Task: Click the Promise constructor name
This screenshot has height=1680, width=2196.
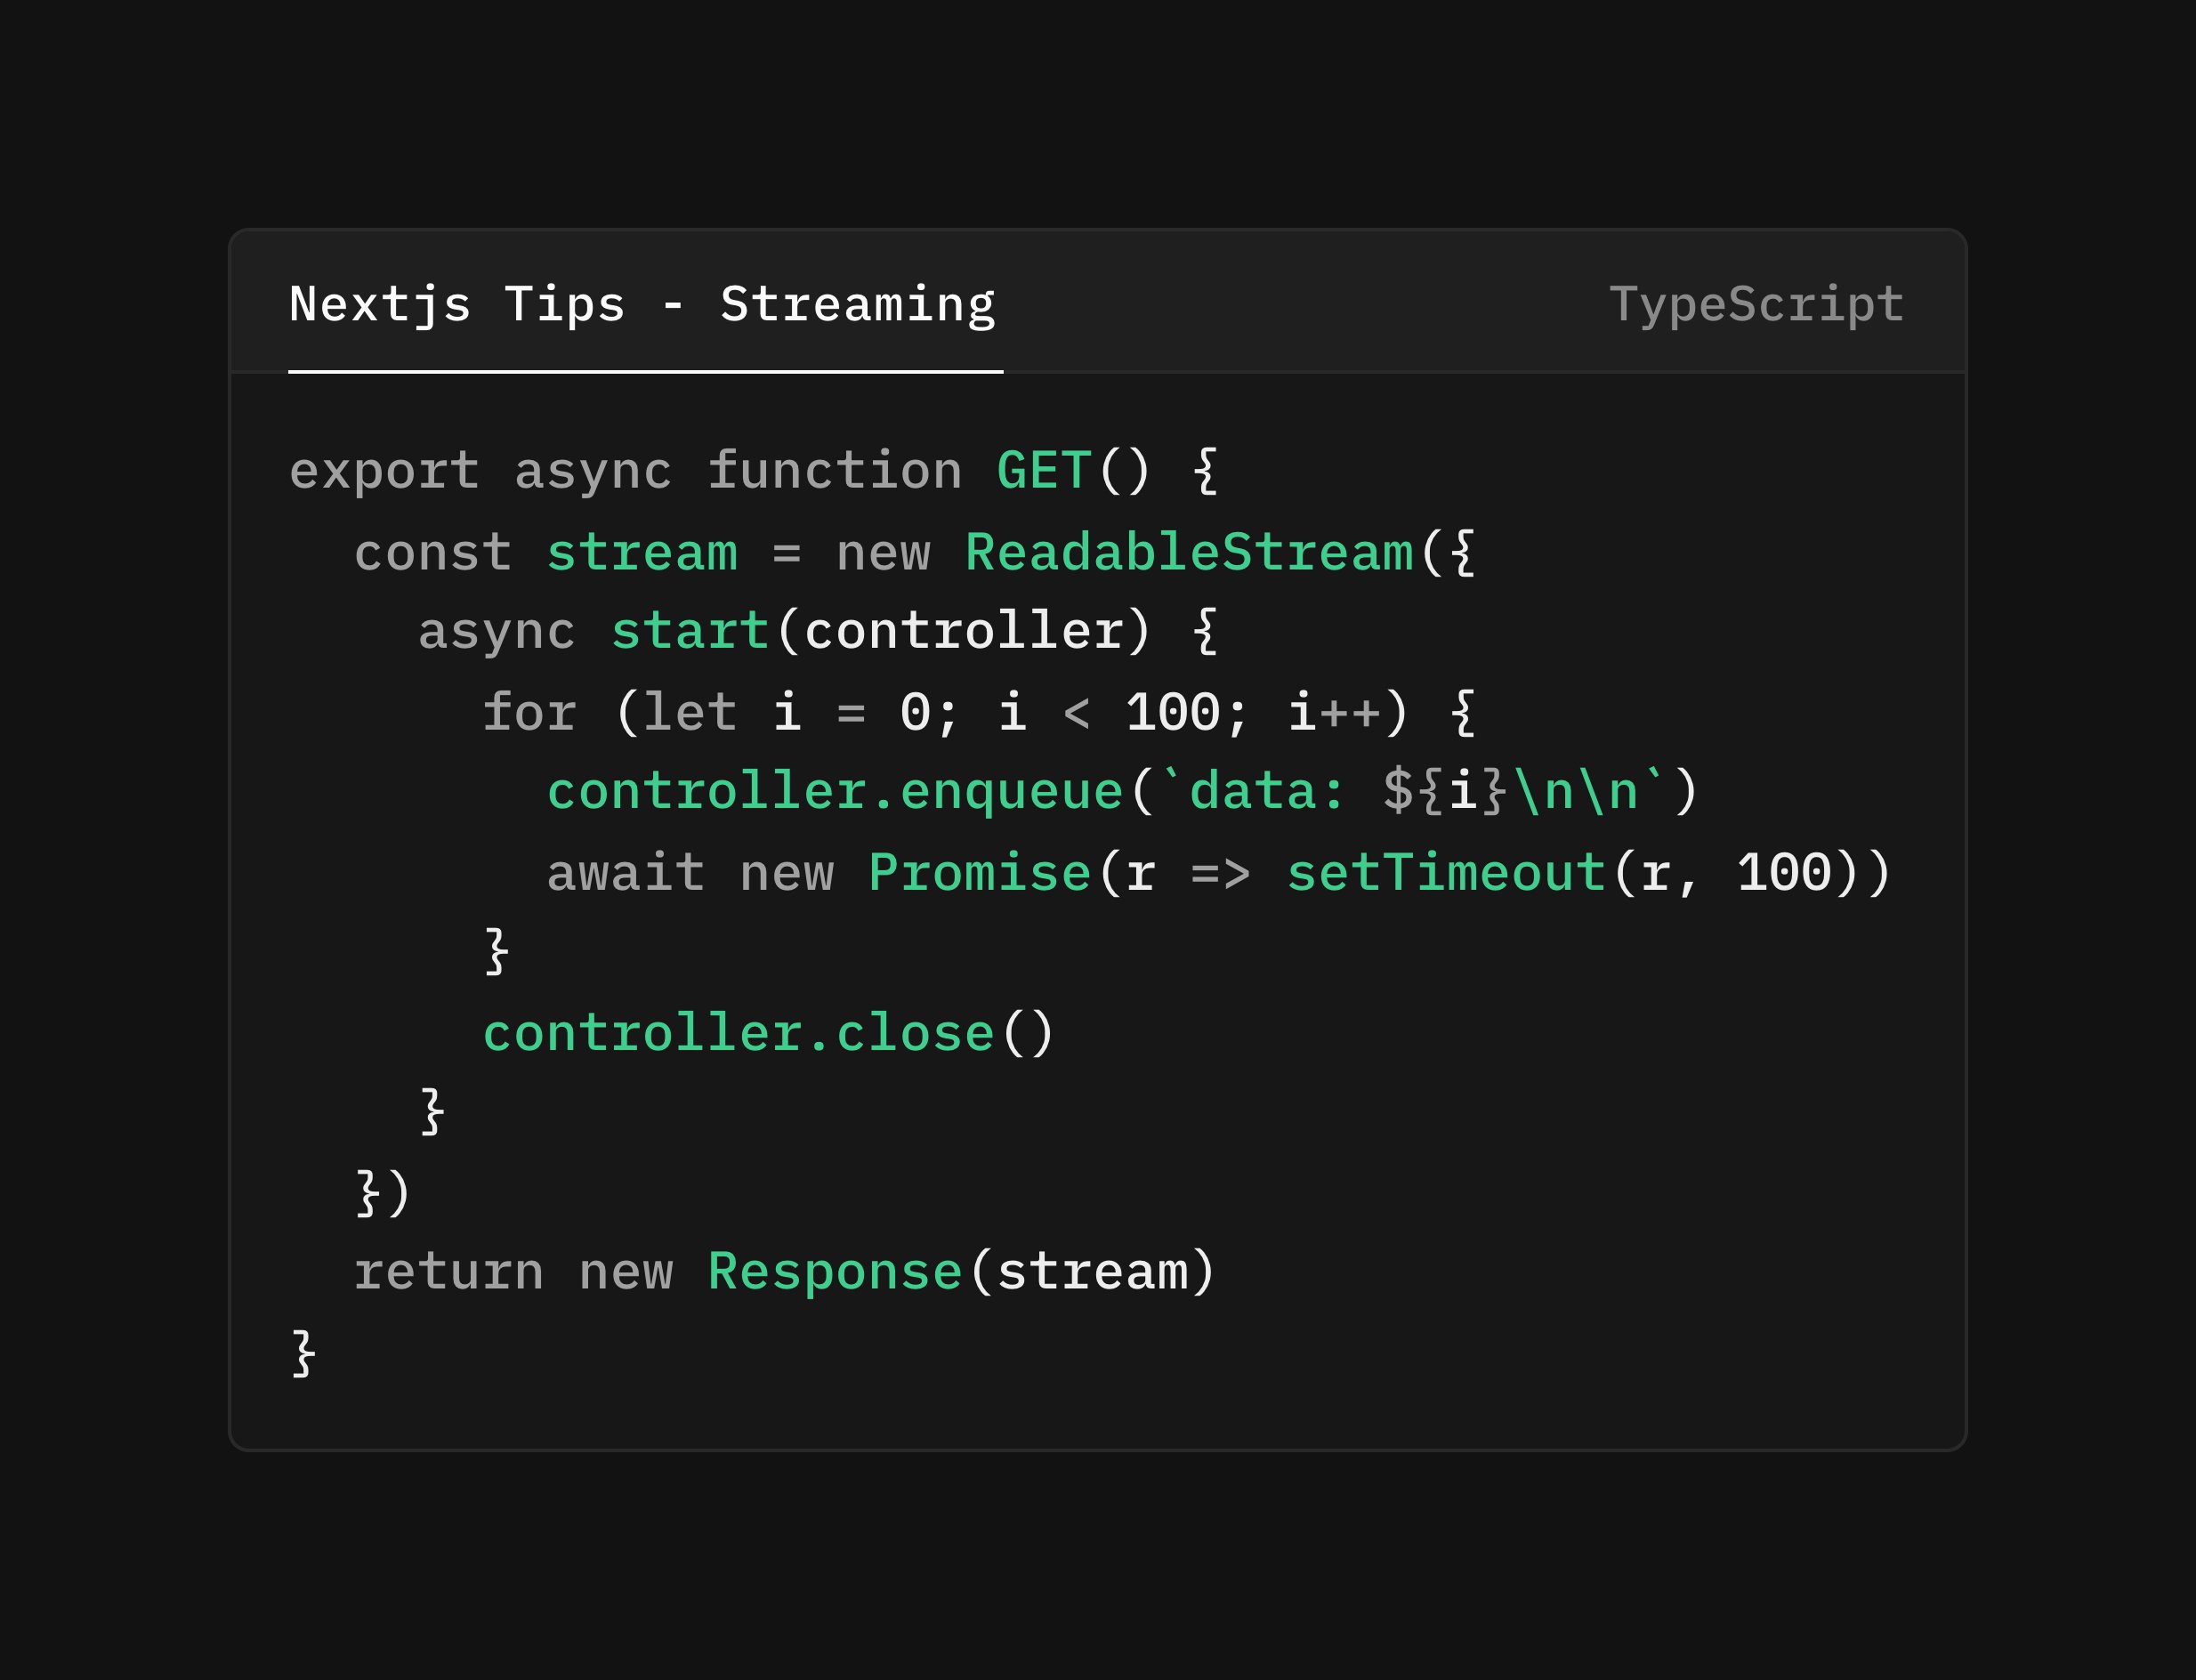Action: pyautogui.click(x=979, y=872)
